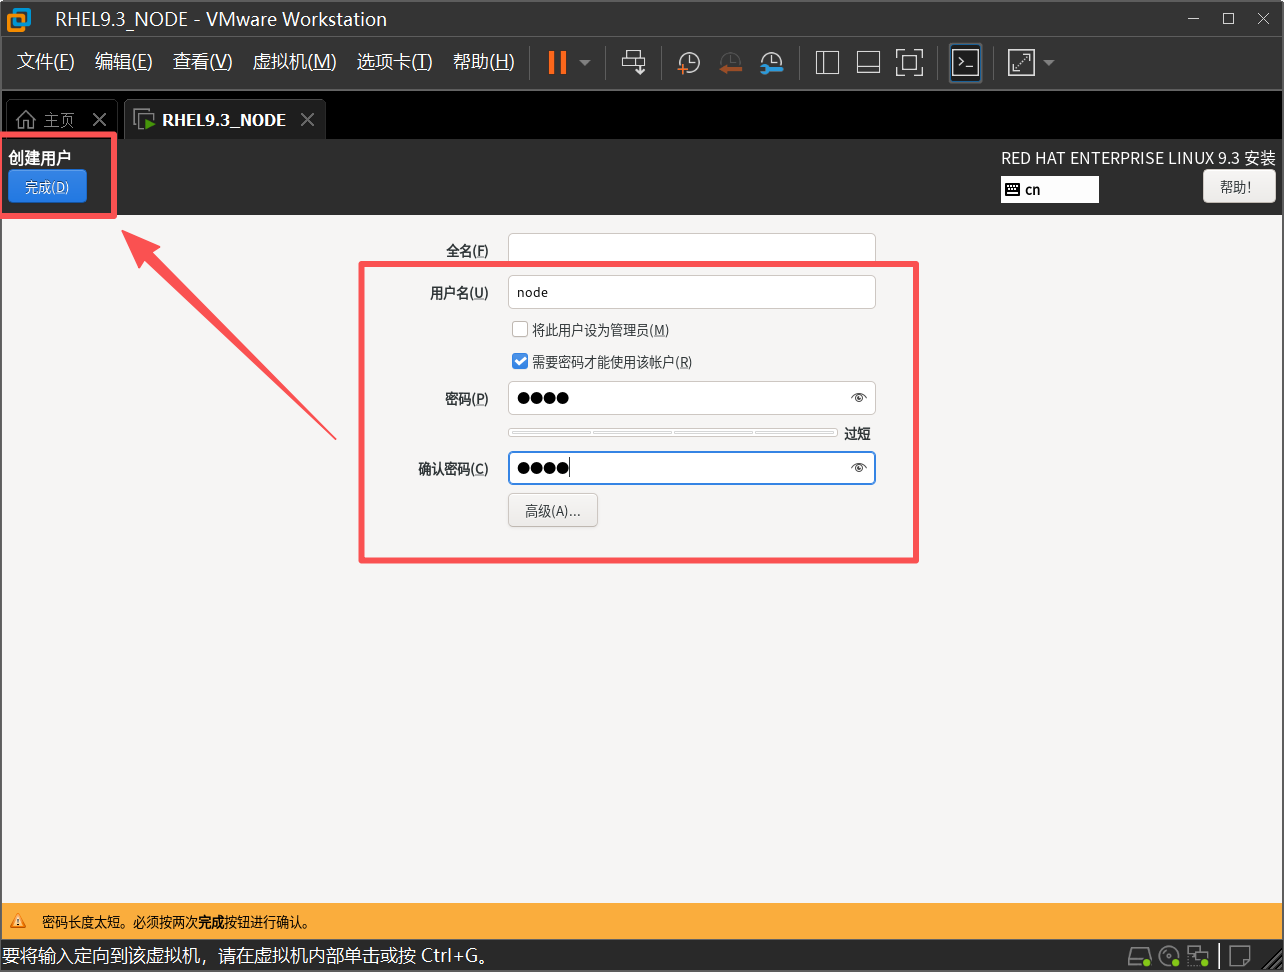This screenshot has width=1284, height=972.
Task: Click RED HAT ENTERPRISE LINUX 9.3 安装 text
Action: point(1139,158)
